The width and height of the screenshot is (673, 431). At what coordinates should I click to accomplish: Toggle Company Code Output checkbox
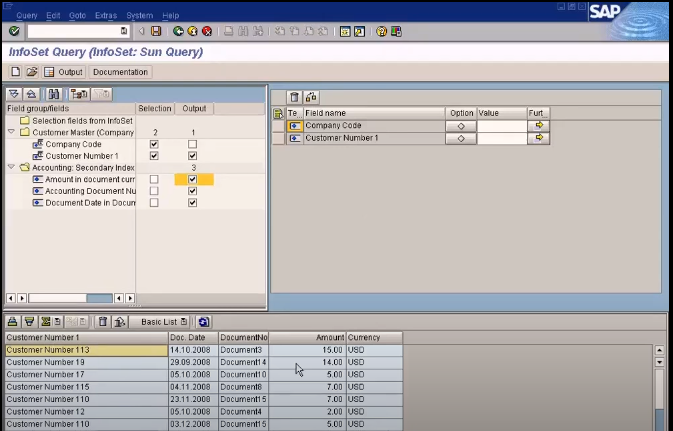(192, 144)
